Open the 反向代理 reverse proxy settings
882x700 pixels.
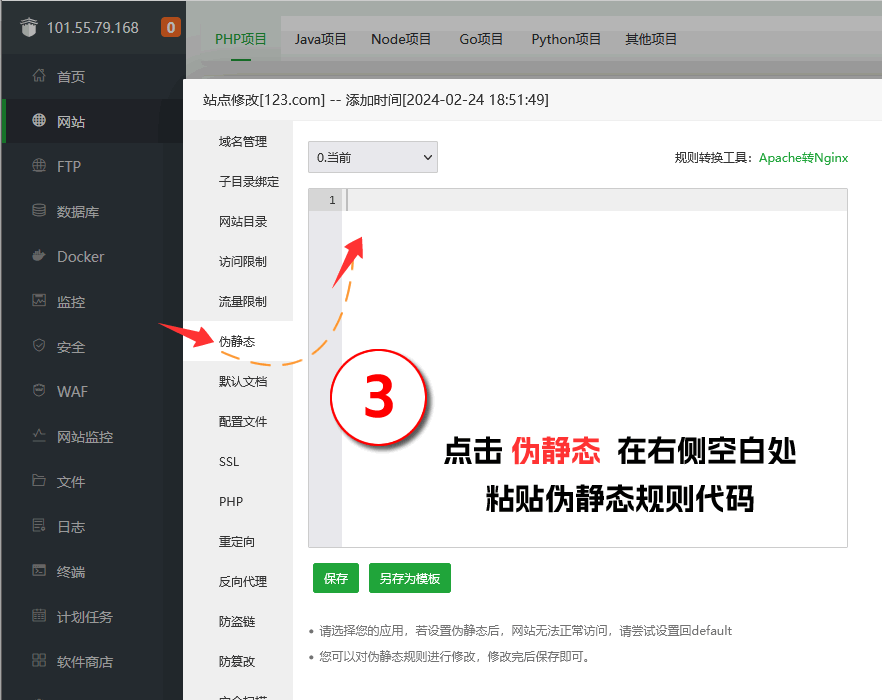click(x=241, y=581)
